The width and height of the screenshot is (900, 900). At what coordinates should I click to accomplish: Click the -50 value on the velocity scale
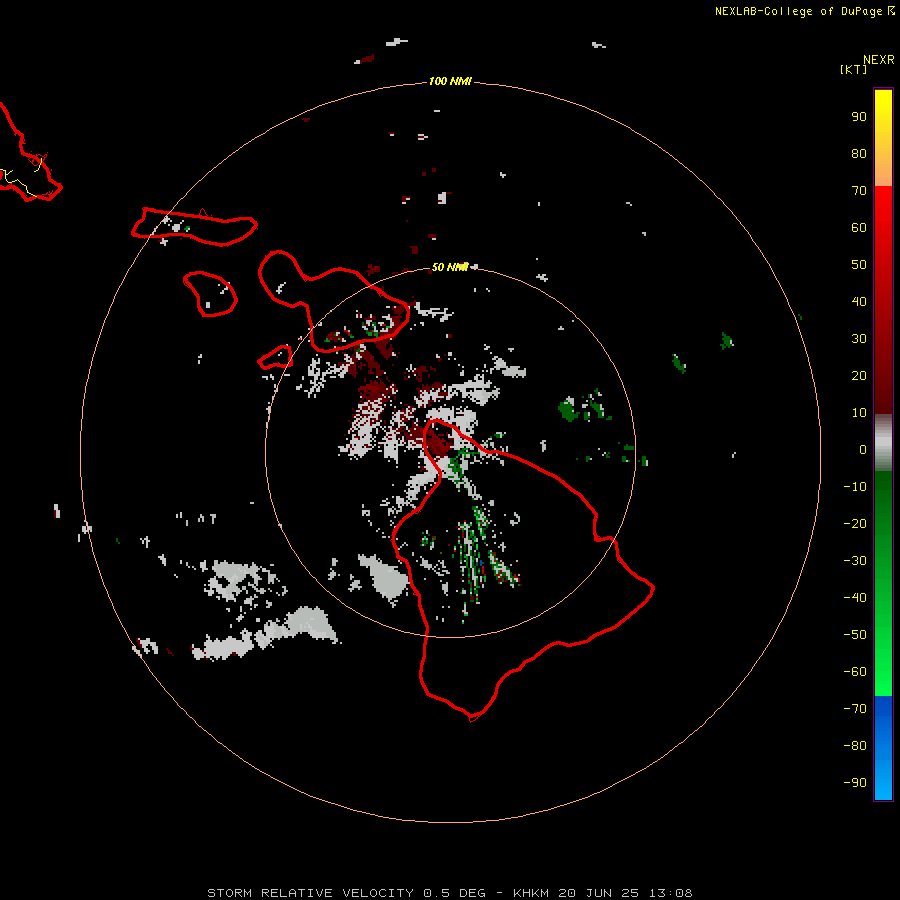[855, 635]
